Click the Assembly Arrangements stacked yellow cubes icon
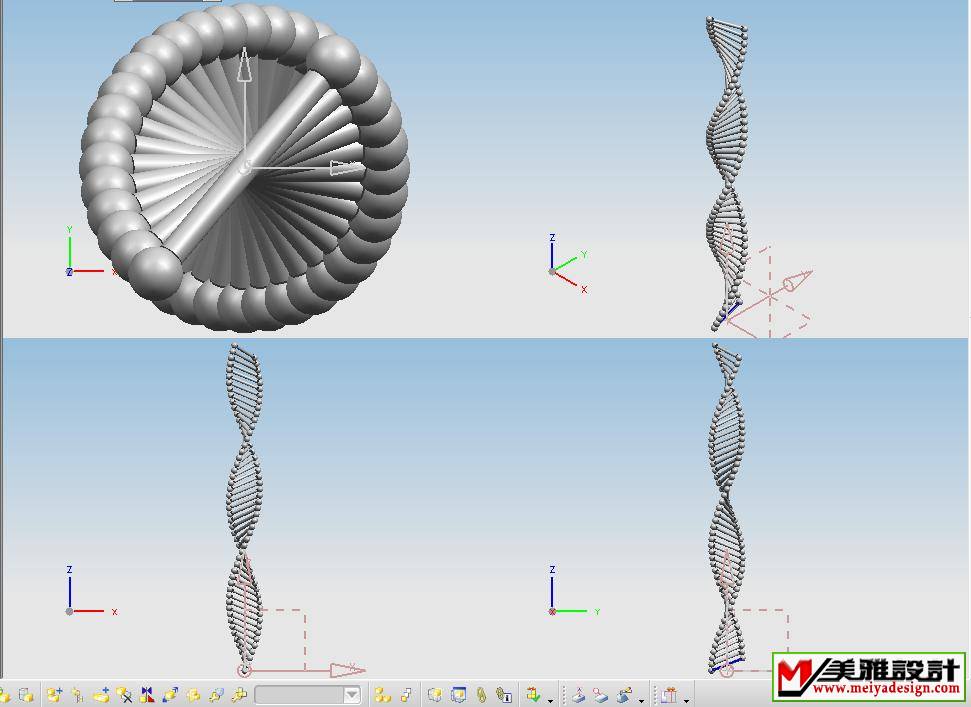This screenshot has width=971, height=707. [x=382, y=695]
